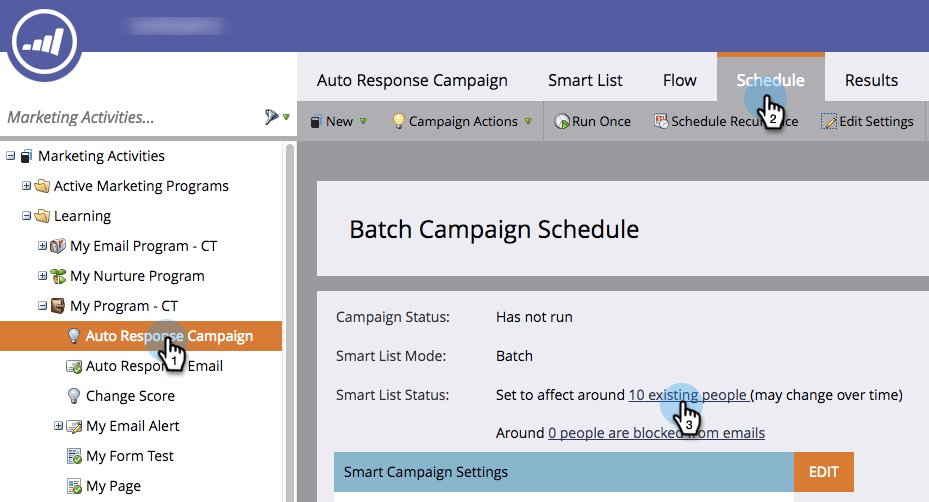Click the Marketo logo icon

[44, 41]
